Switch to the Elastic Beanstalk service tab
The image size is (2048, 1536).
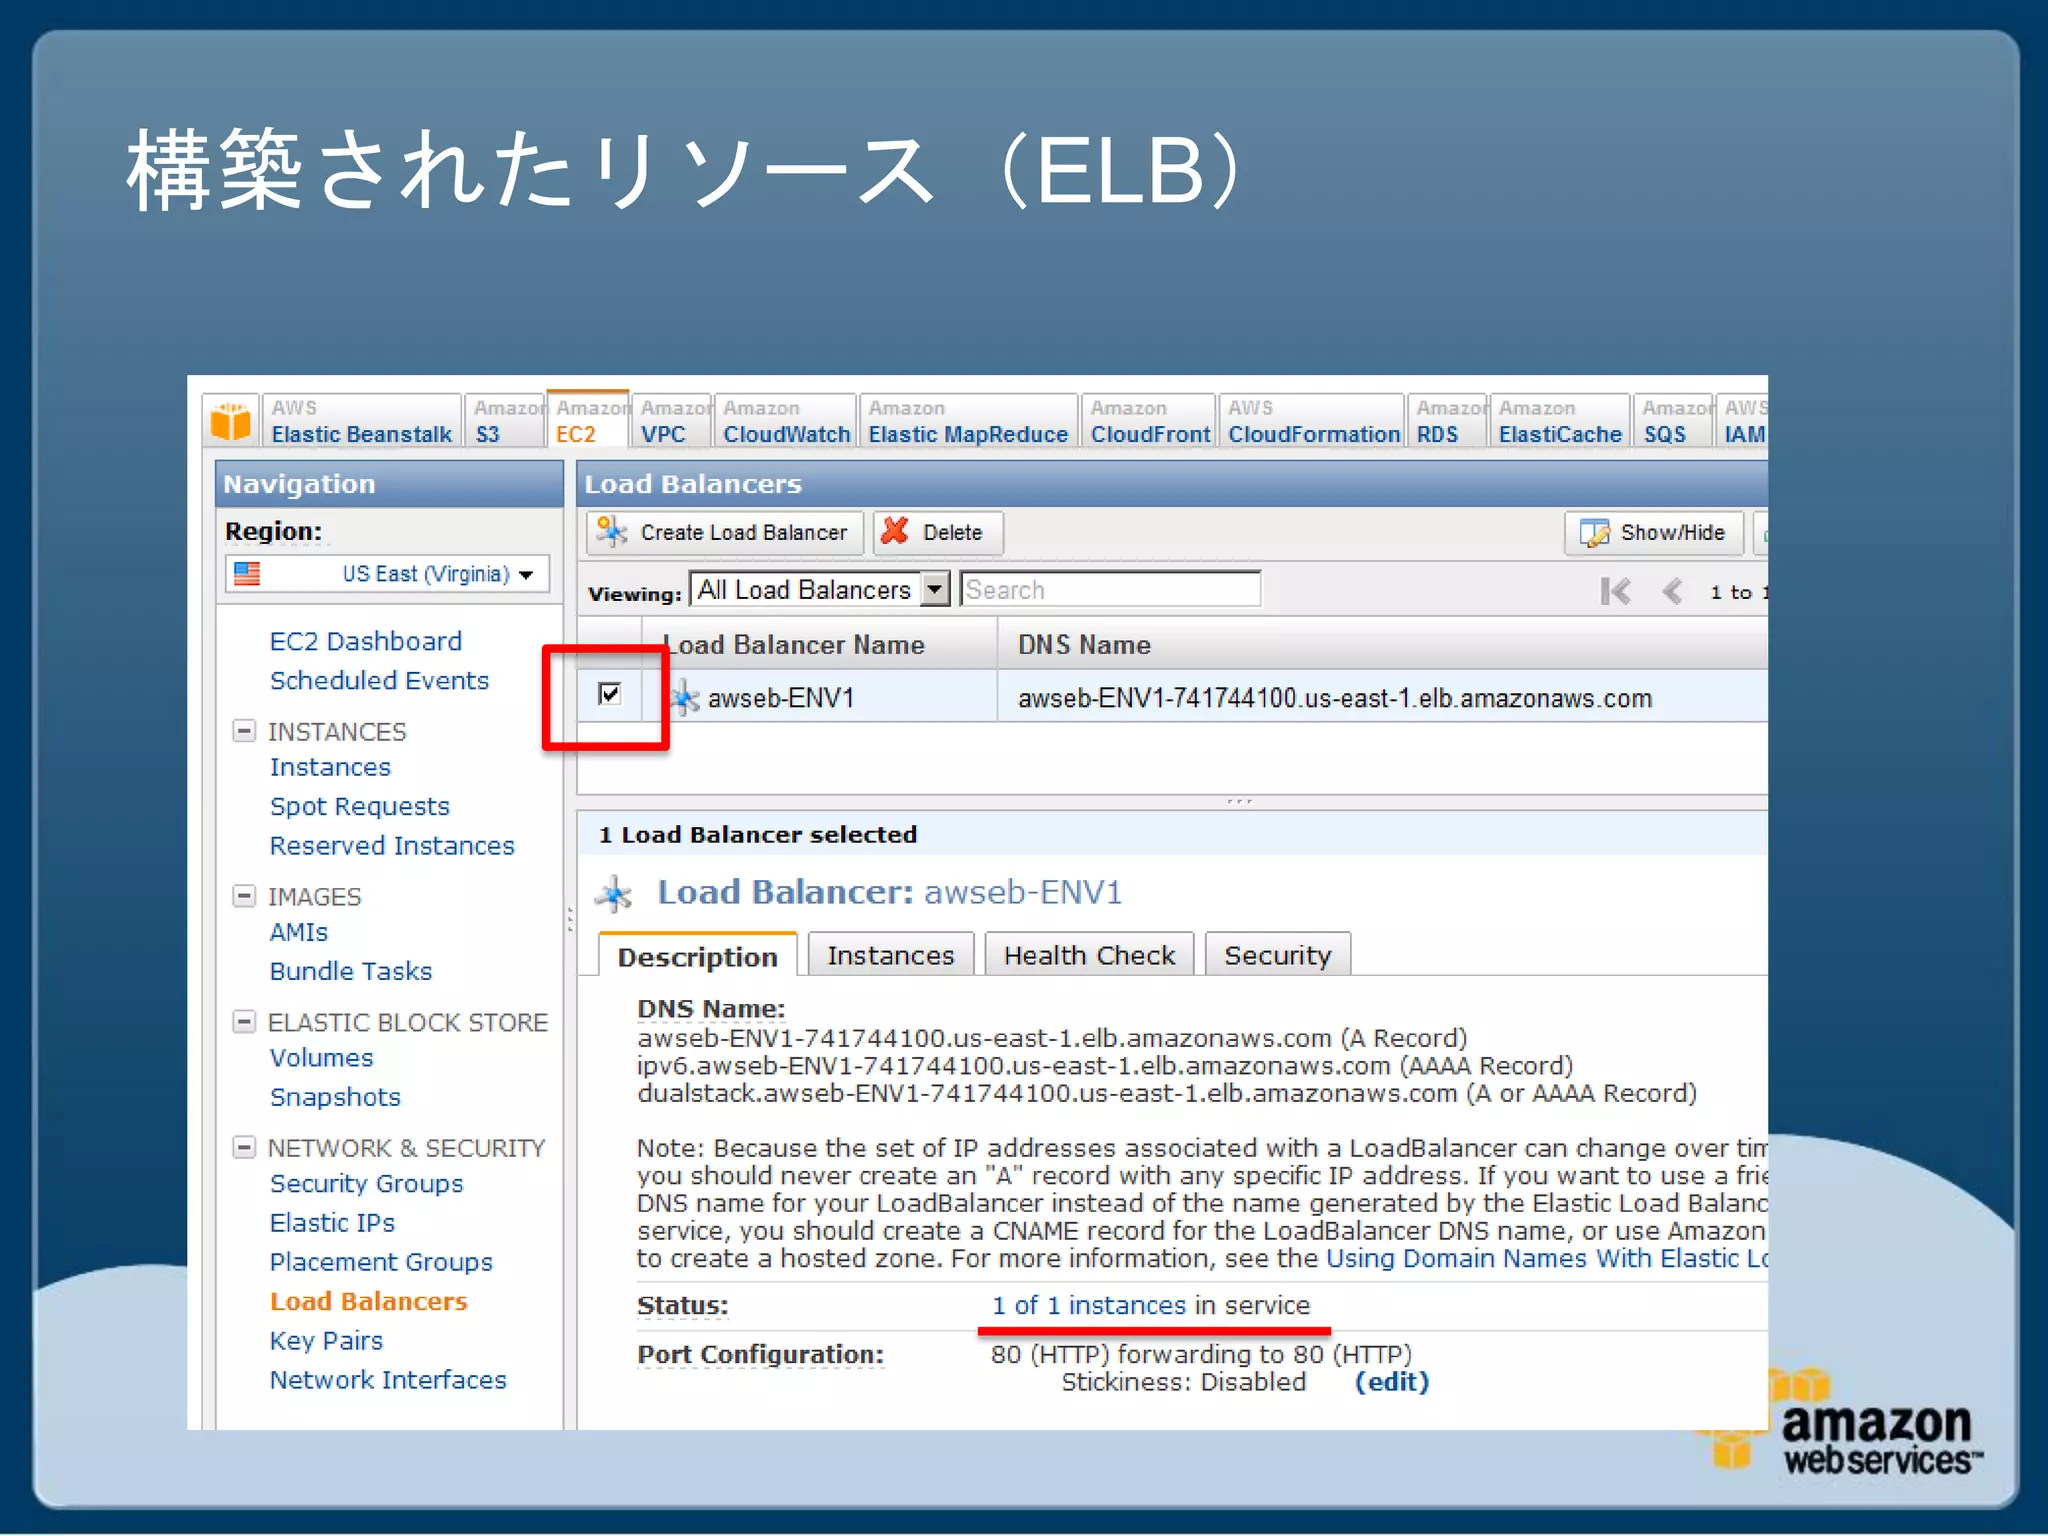(362, 421)
